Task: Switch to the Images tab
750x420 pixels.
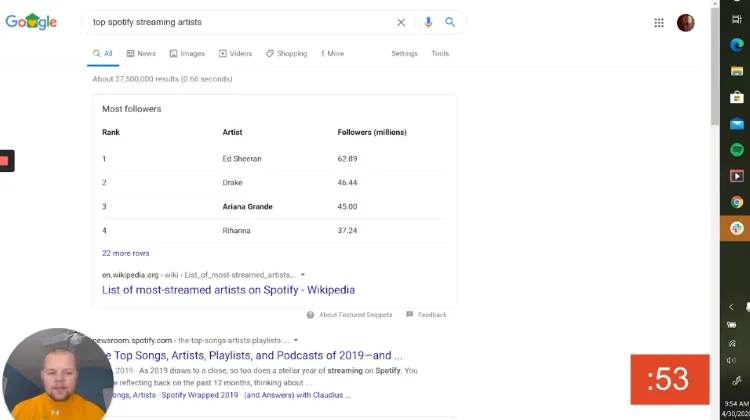Action: 187,54
